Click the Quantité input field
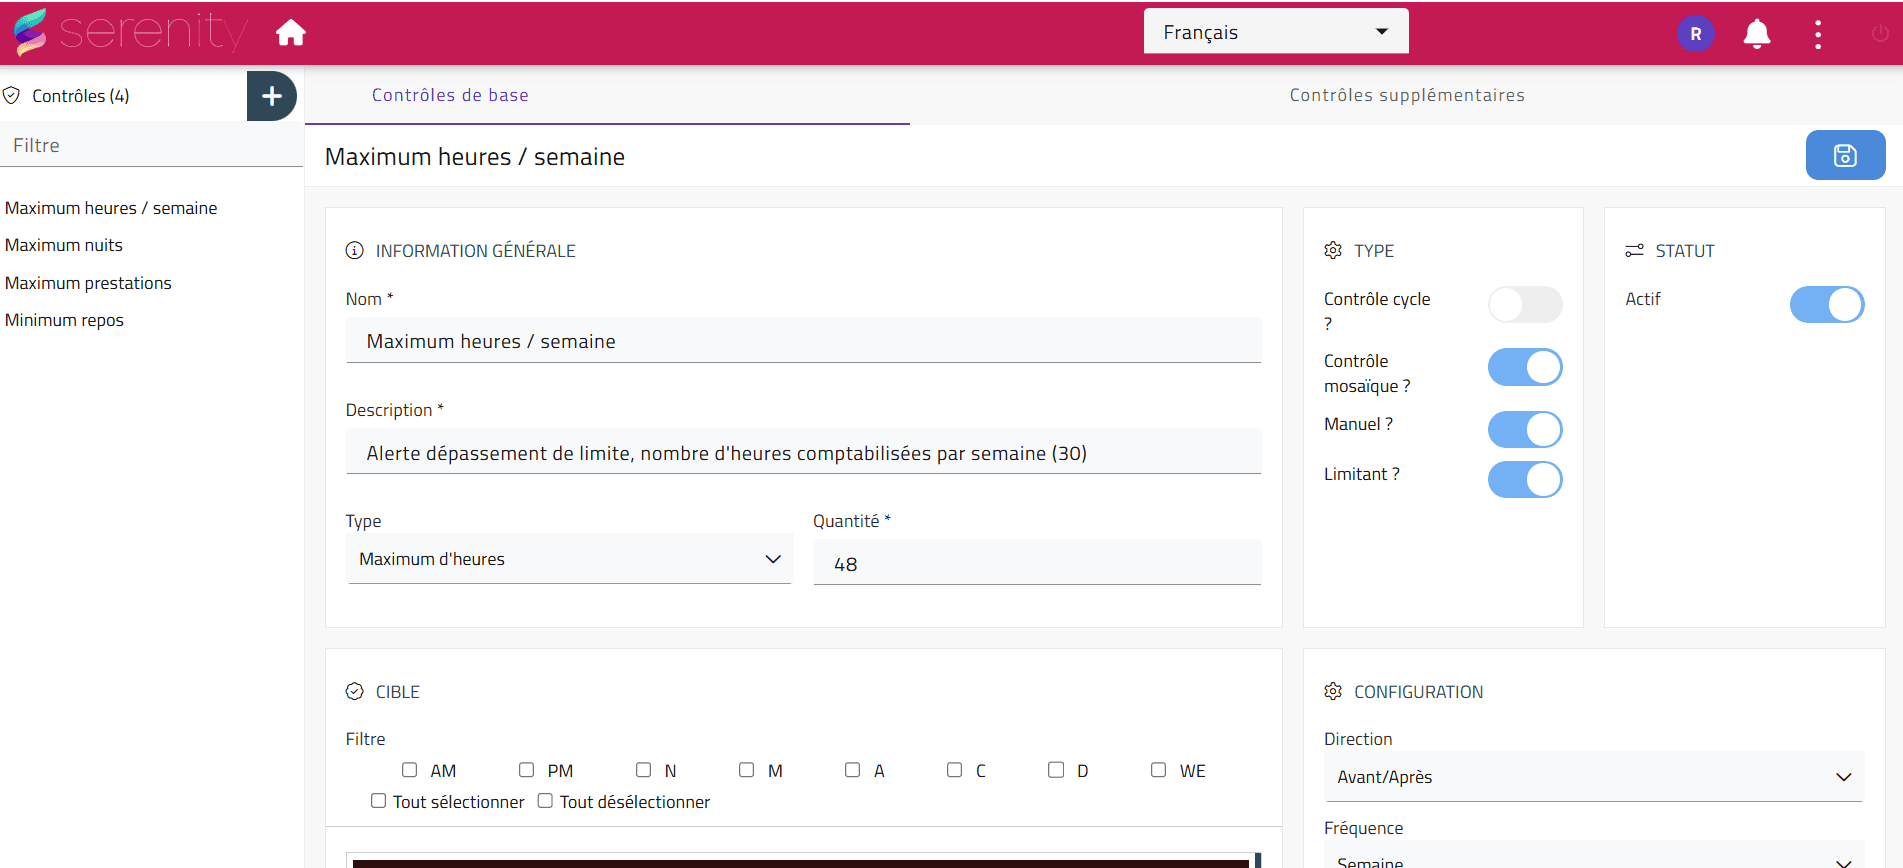Screen dimensions: 1903x868 tap(1036, 564)
